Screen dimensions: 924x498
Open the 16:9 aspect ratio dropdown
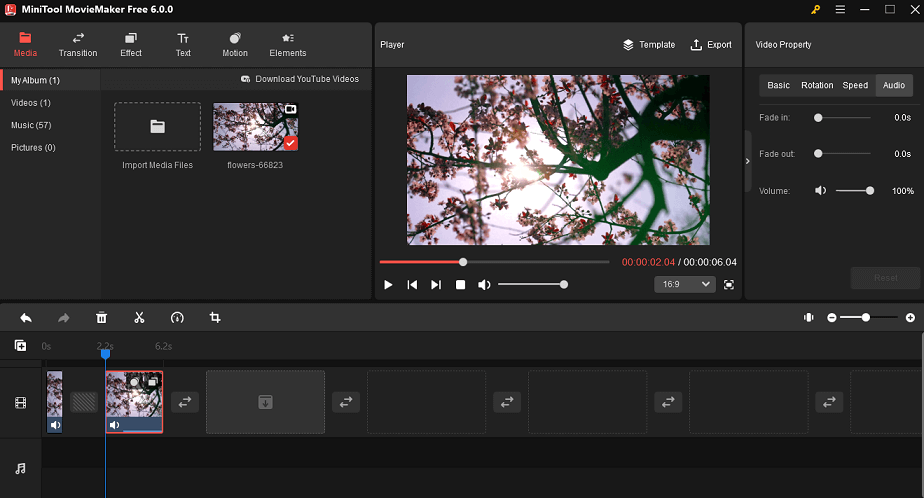[685, 284]
